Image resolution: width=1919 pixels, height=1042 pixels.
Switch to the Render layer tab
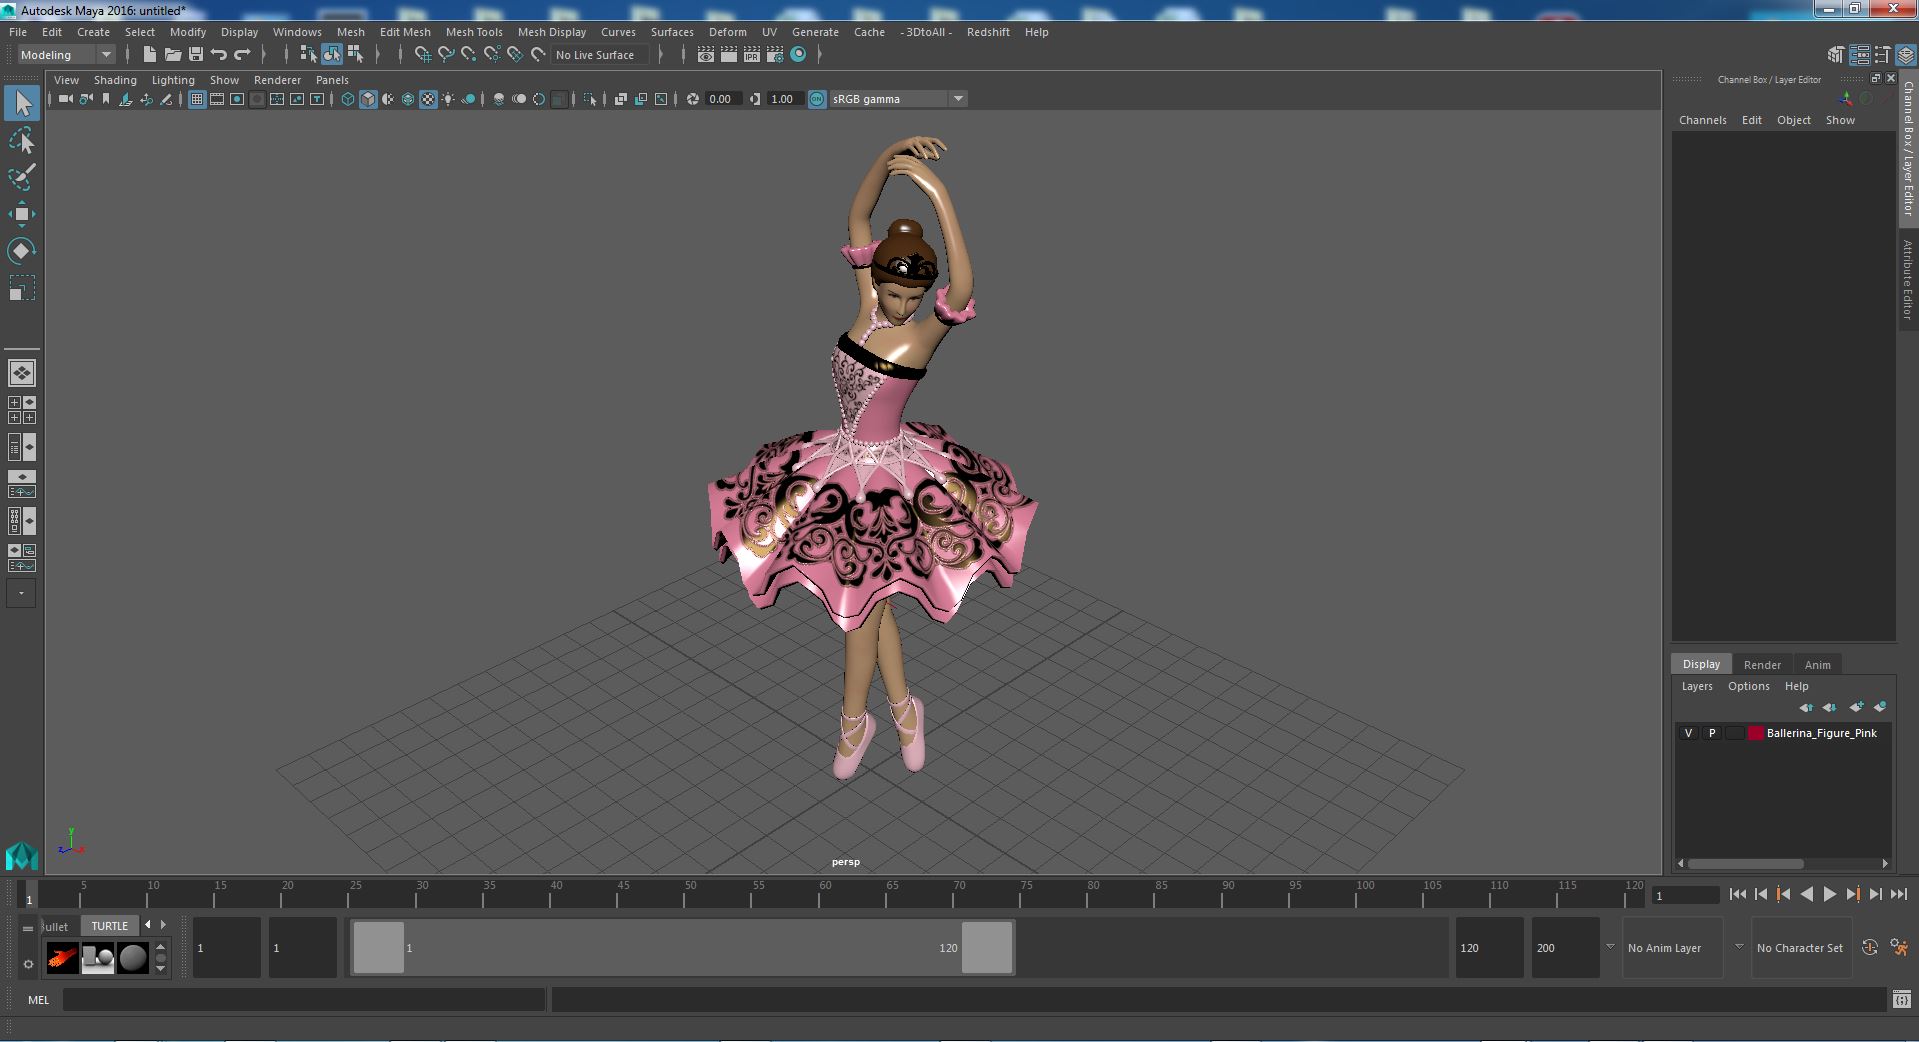[1762, 665]
